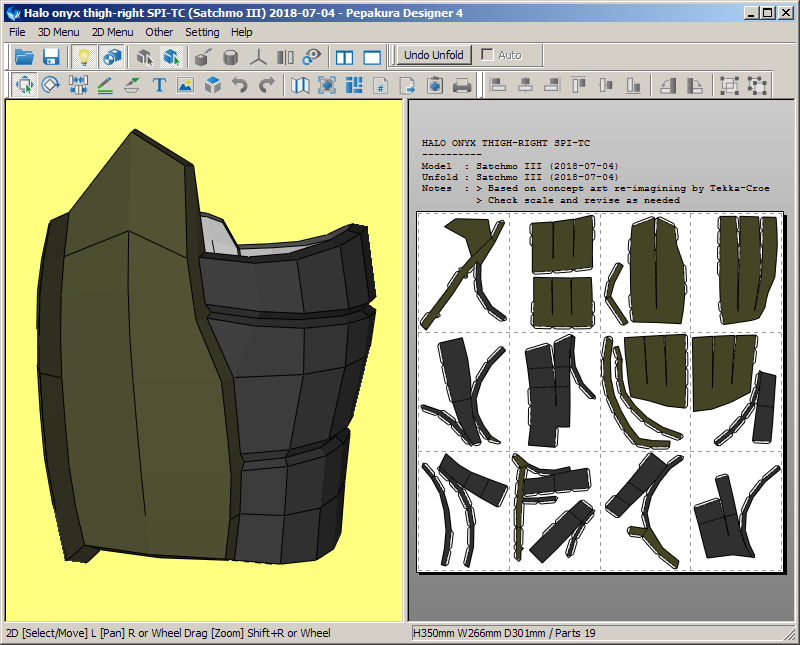
Task: Print the pattern using the printer icon
Action: pyautogui.click(x=462, y=86)
